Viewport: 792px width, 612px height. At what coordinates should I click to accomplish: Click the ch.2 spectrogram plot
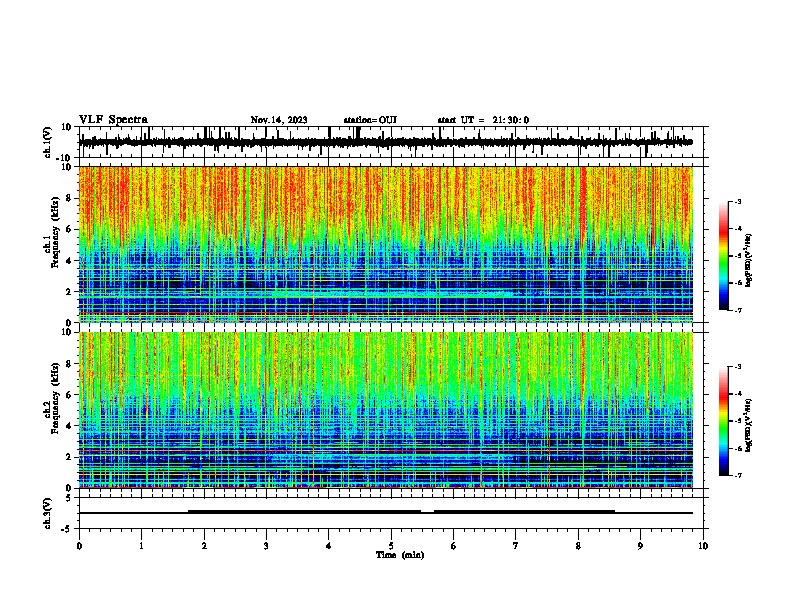tap(386, 410)
